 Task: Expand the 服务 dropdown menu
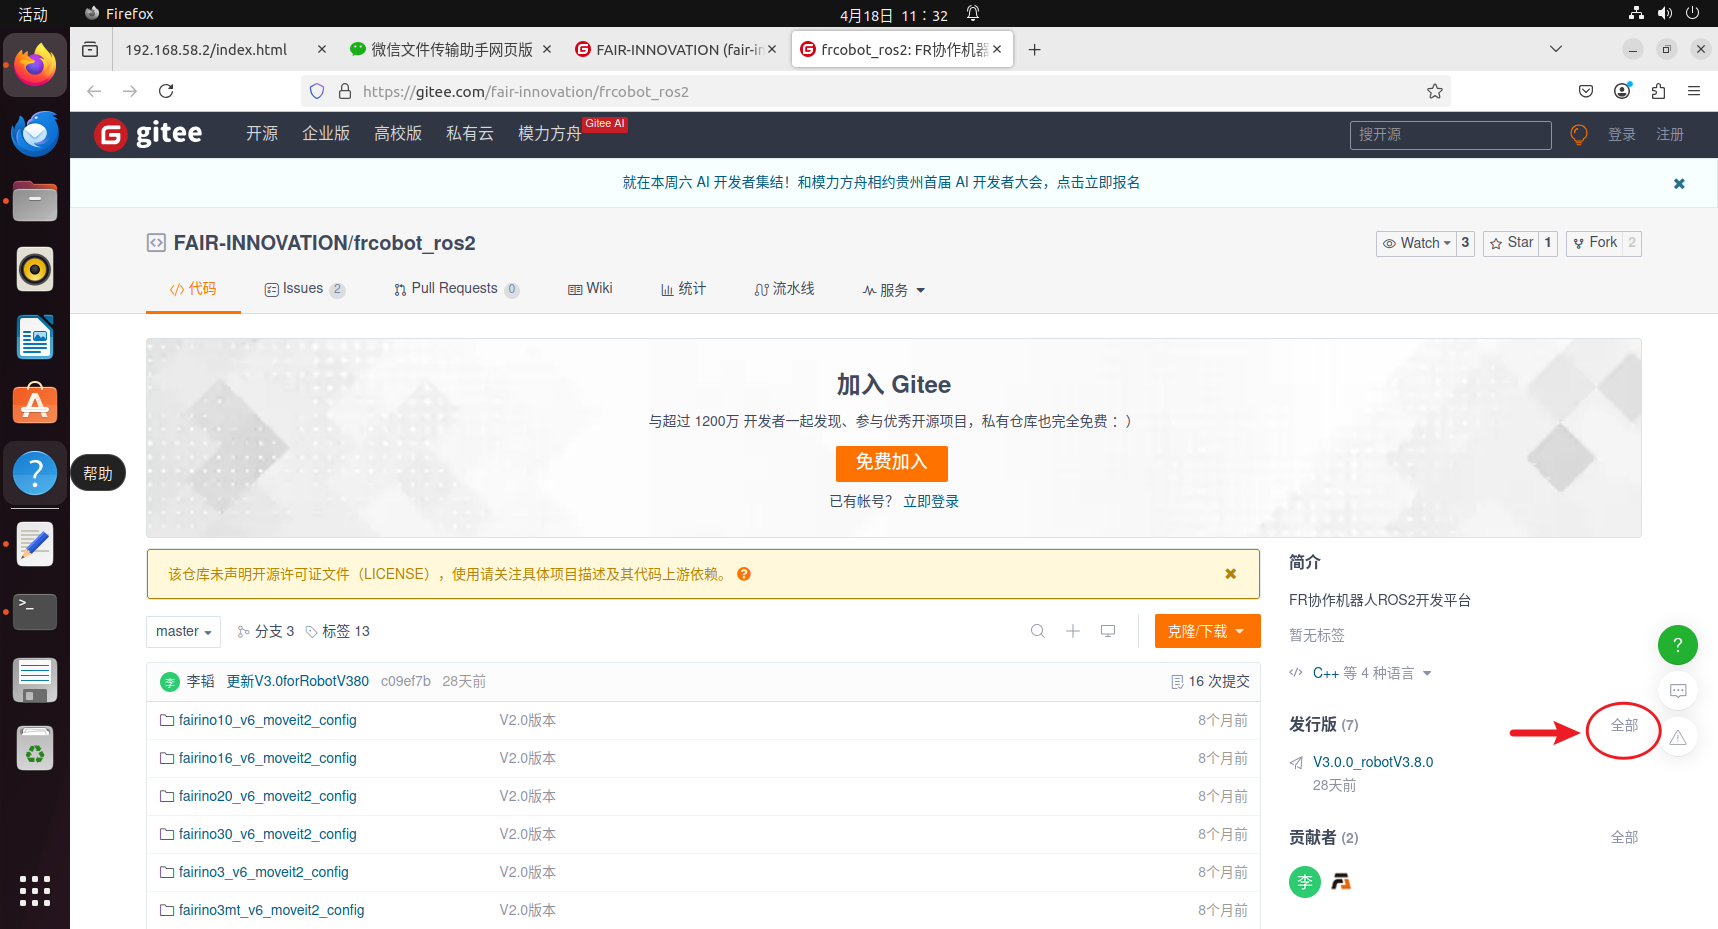click(894, 290)
